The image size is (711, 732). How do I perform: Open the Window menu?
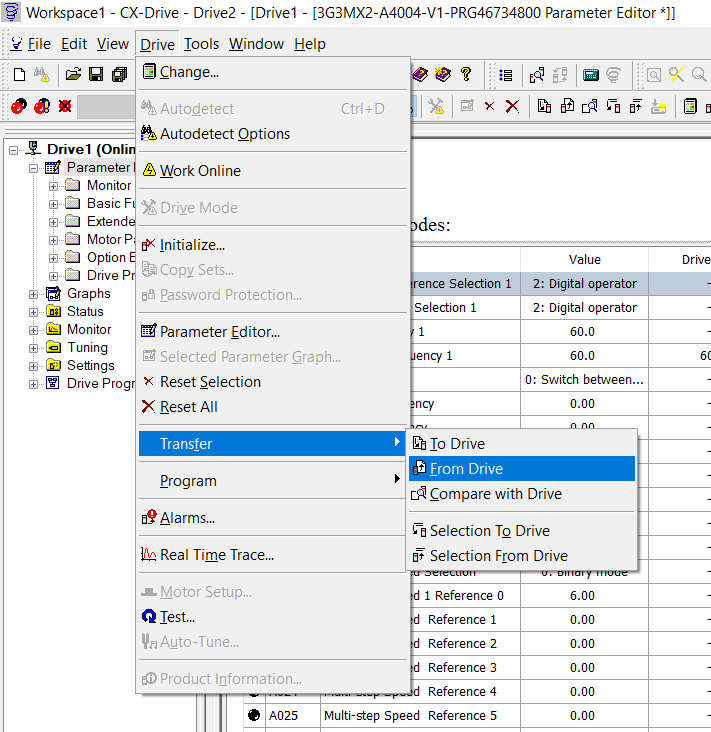tap(256, 44)
